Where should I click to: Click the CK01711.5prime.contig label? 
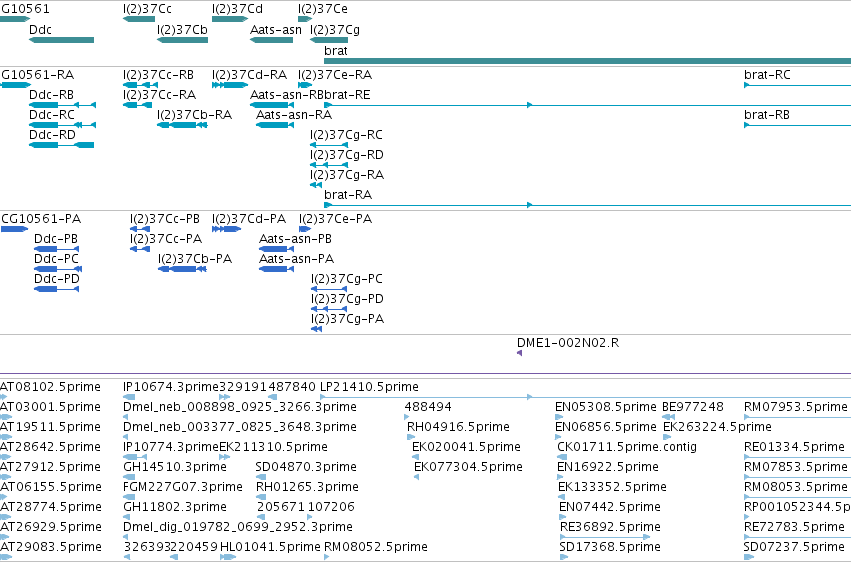pyautogui.click(x=627, y=447)
